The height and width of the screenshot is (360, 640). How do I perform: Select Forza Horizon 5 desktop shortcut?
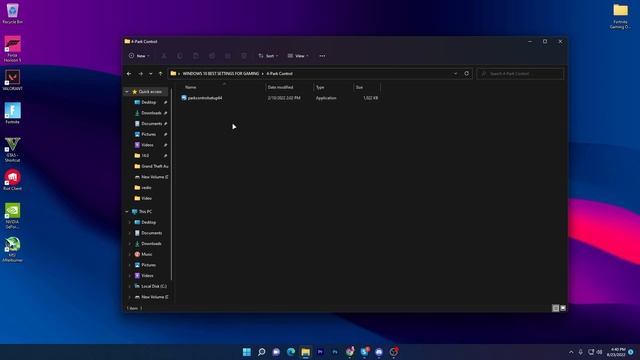point(12,49)
